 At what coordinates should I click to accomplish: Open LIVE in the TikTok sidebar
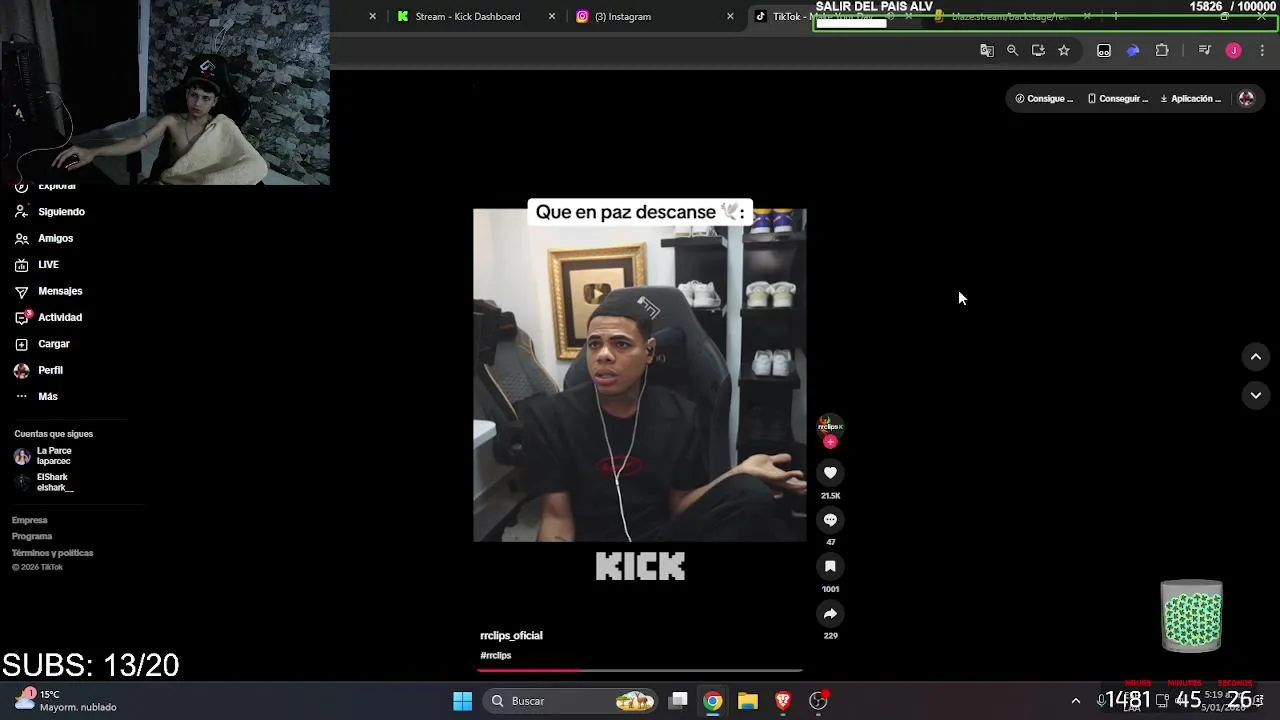coord(37,265)
